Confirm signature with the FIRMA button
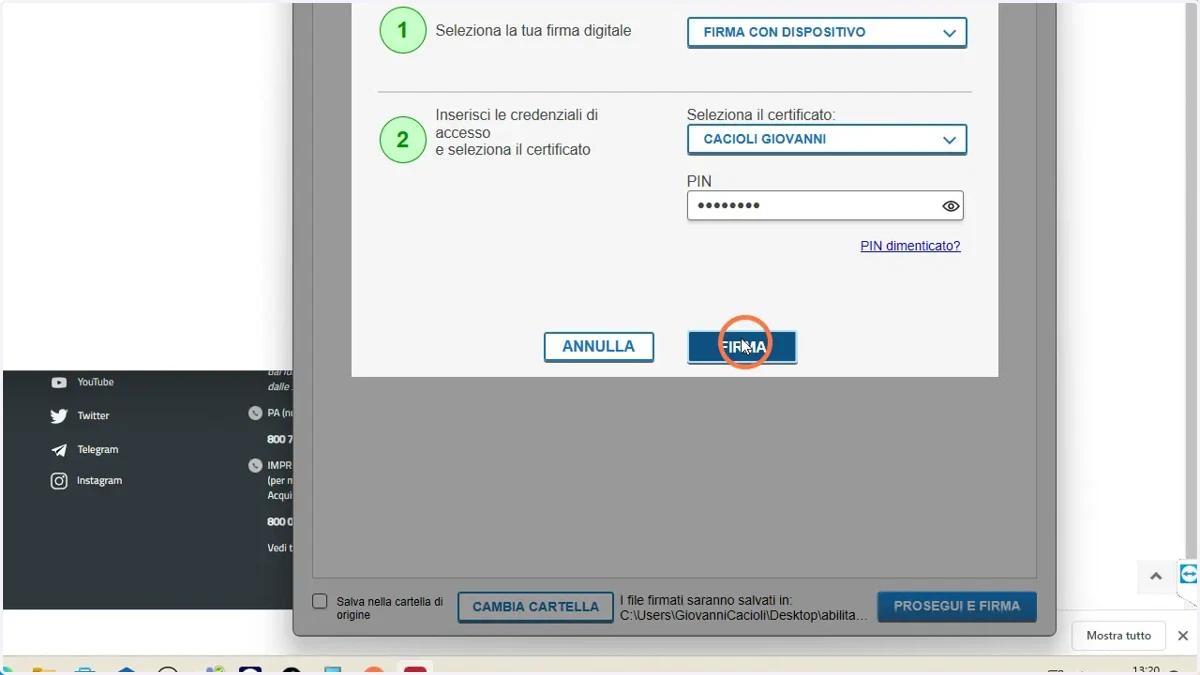Screen dimensions: 1200x675 [x=742, y=347]
